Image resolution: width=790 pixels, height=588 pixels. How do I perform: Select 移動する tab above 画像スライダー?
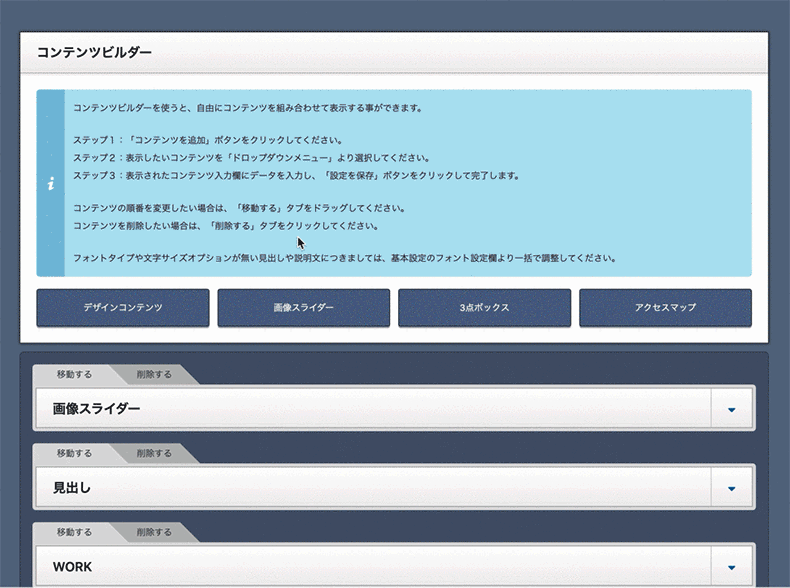click(74, 374)
